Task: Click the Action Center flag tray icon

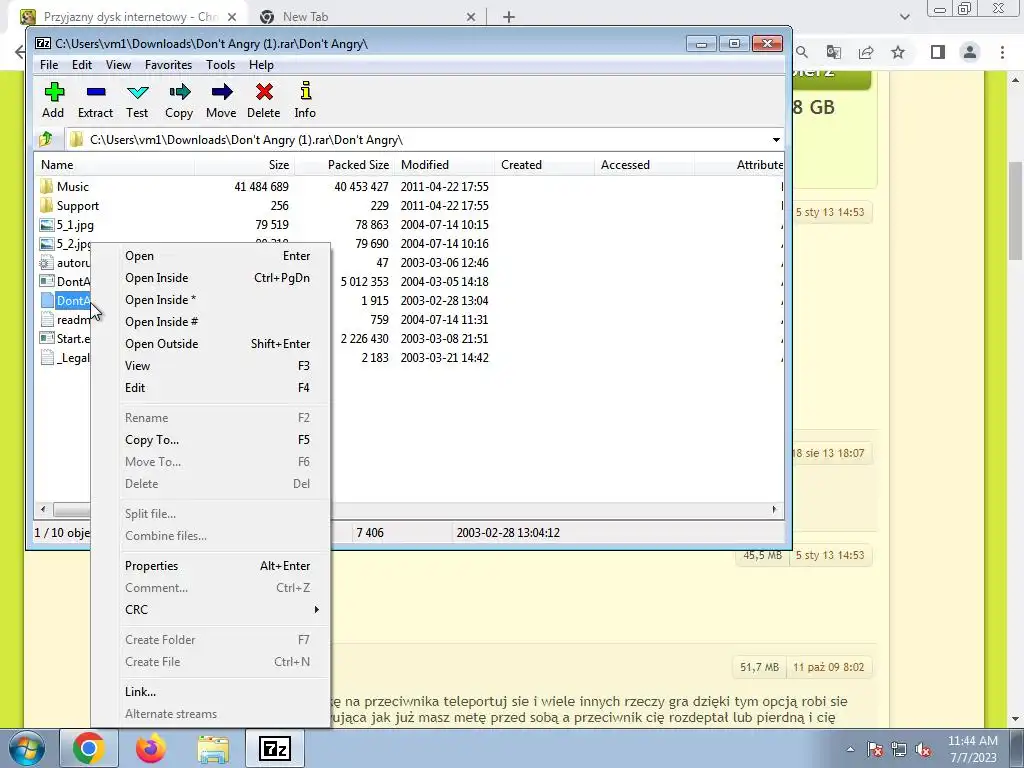Action: click(875, 750)
